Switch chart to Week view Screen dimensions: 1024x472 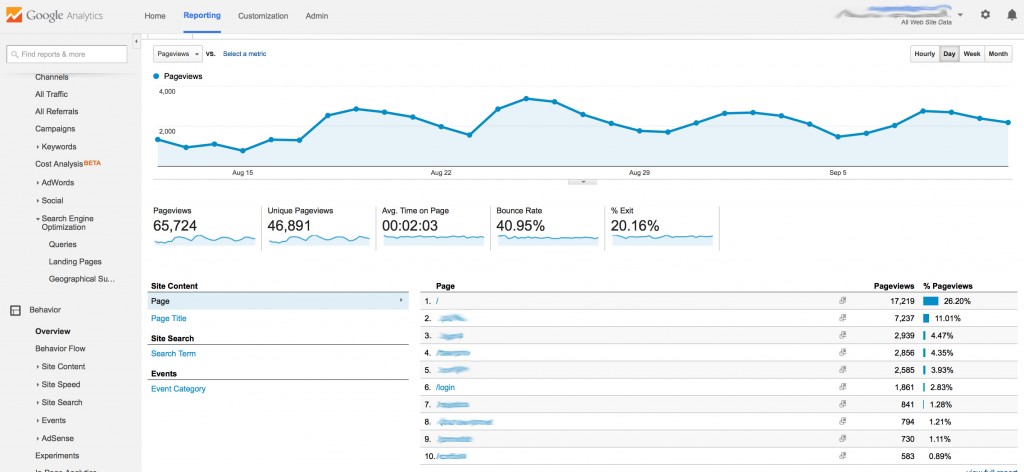point(971,54)
